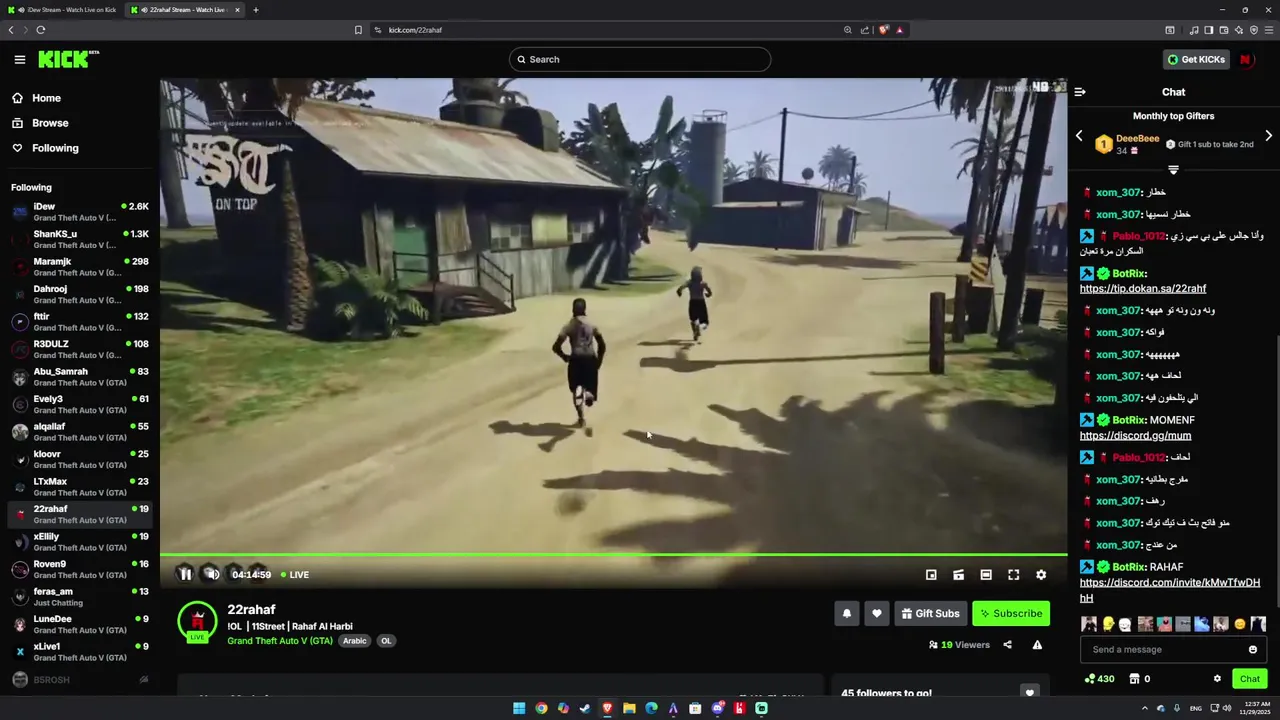
Task: Enter fullscreen video mode
Action: 1013,575
